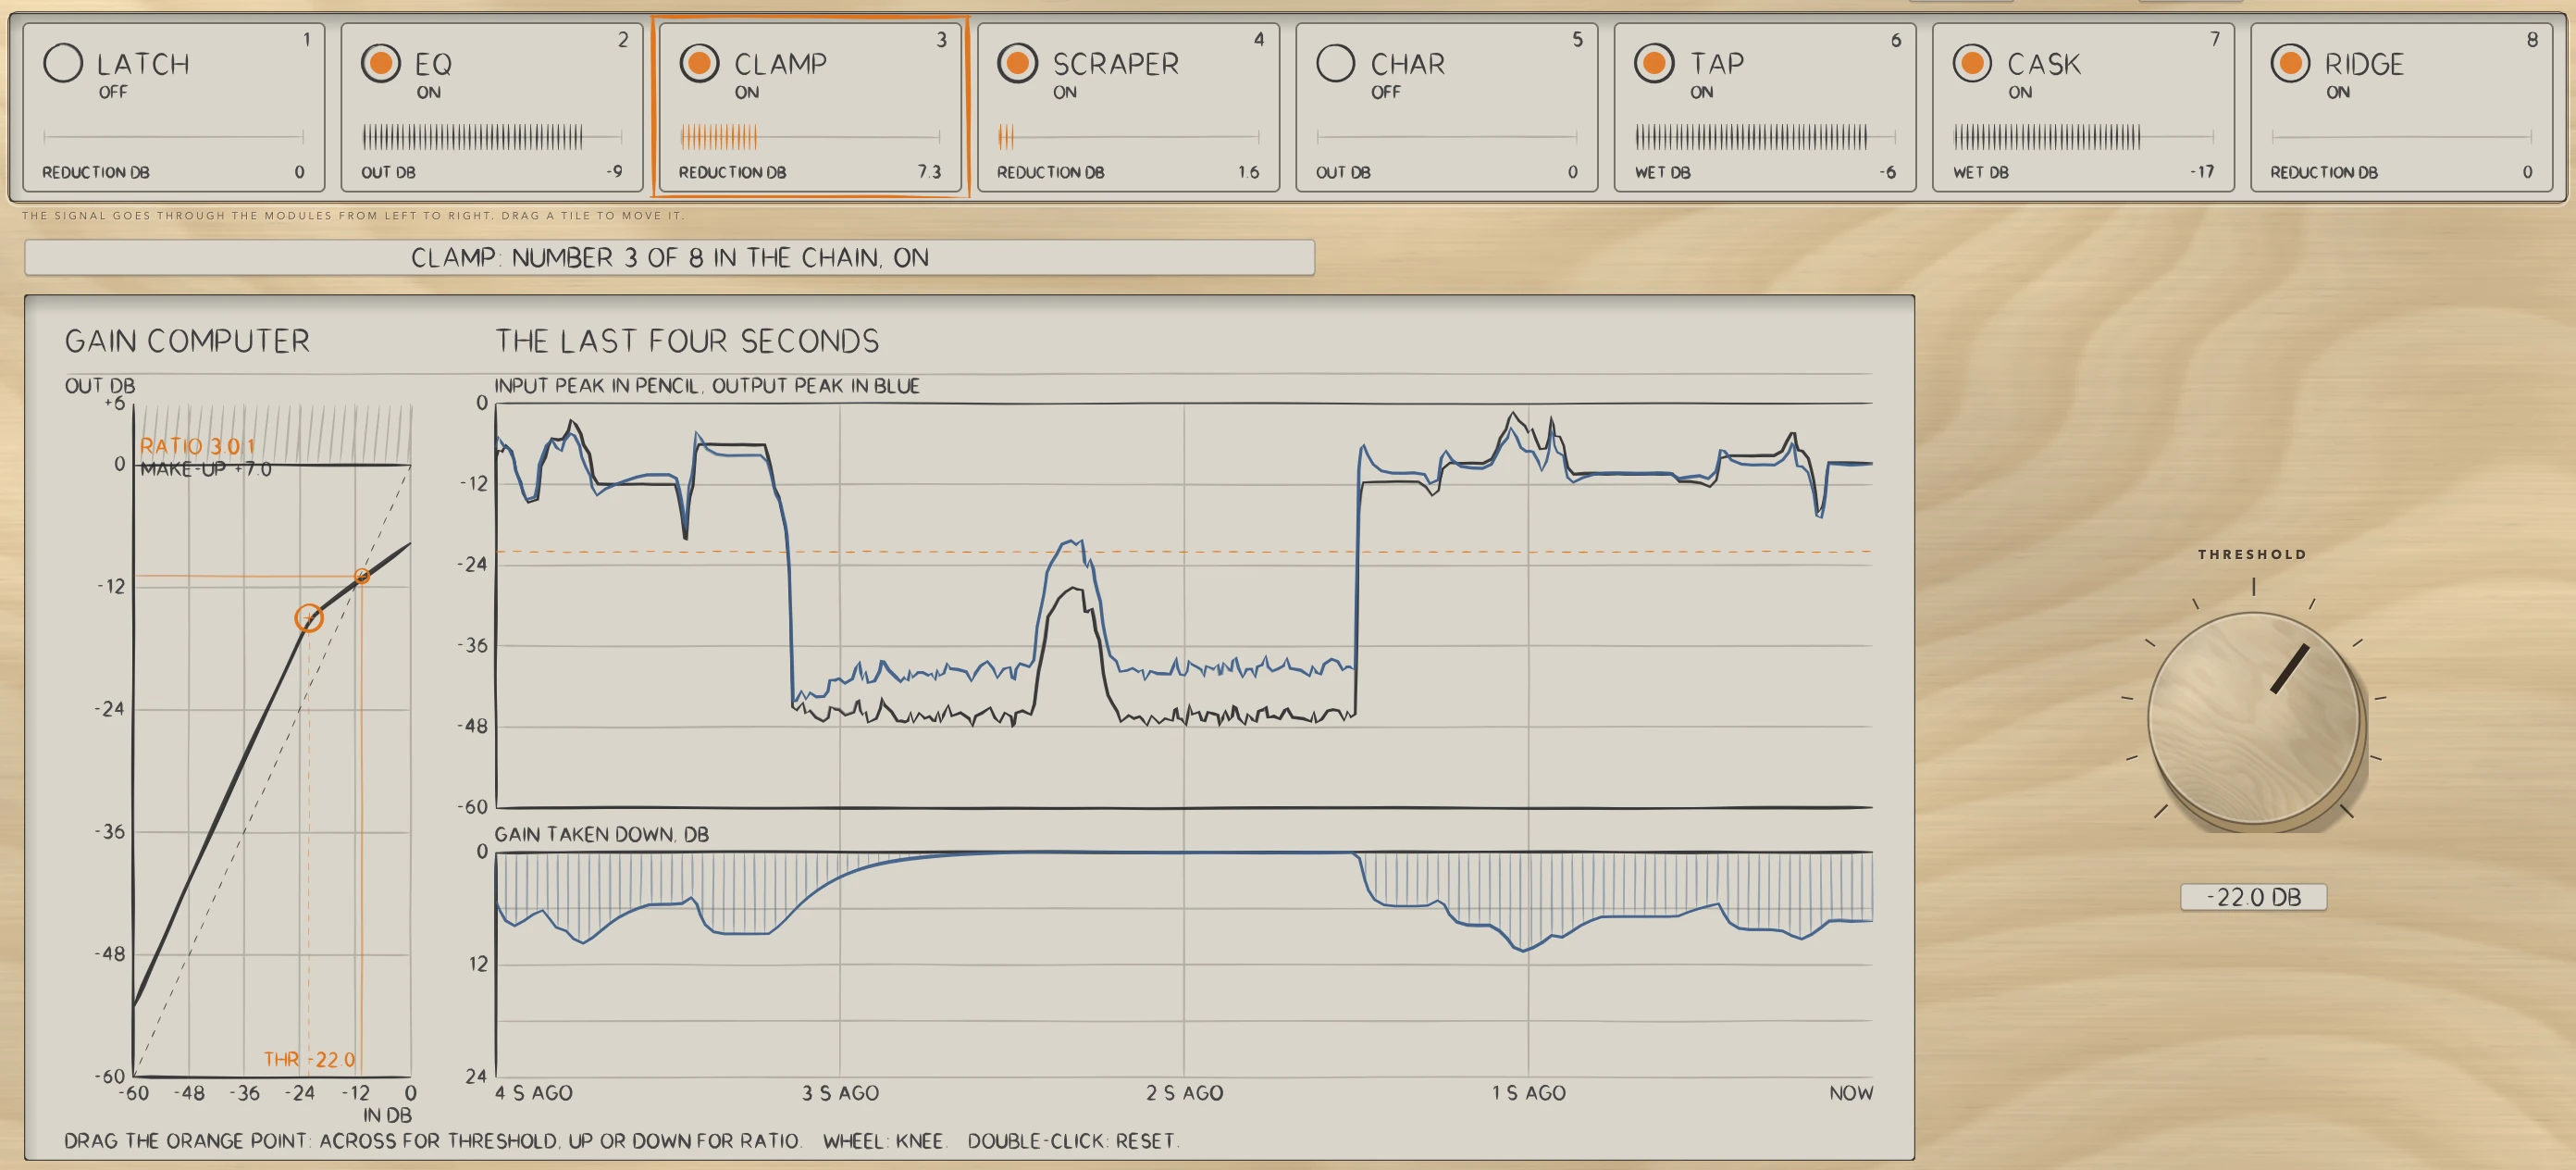Image resolution: width=2576 pixels, height=1170 pixels.
Task: Select the LATCH tile name in the chain
Action: [x=143, y=64]
